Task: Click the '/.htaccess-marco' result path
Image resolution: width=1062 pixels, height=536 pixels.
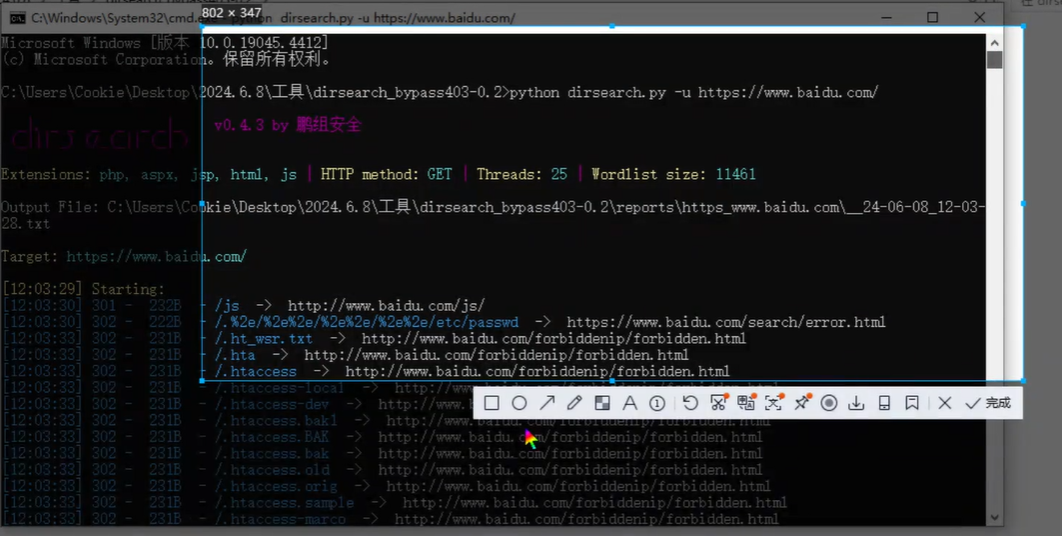Action: click(280, 519)
